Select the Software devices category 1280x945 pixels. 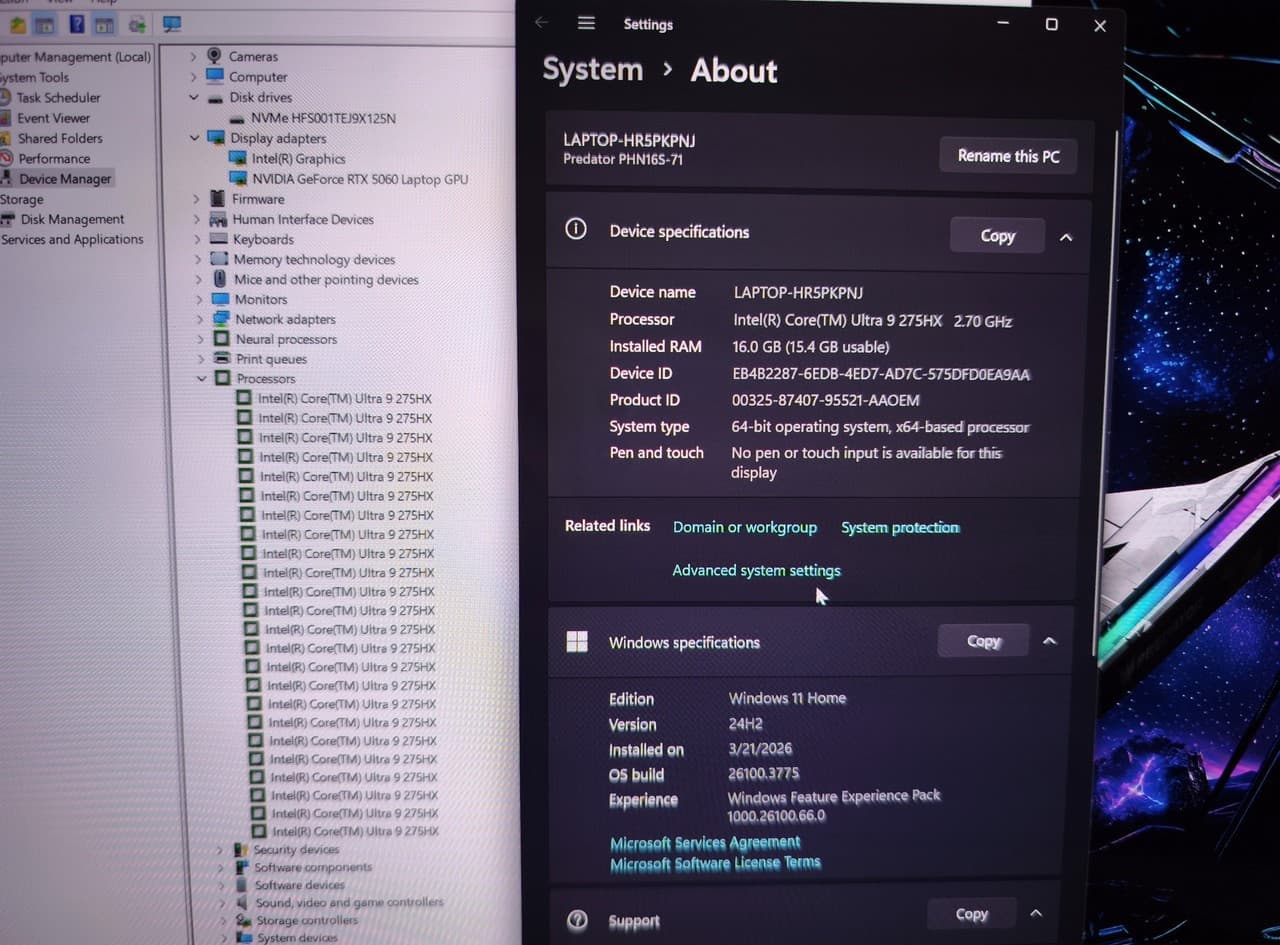[299, 885]
